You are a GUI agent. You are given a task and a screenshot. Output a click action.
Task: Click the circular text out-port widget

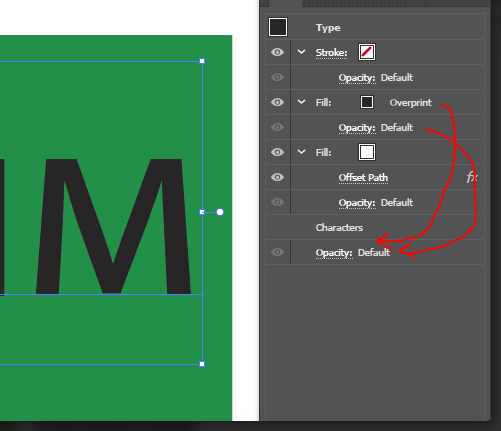click(220, 212)
